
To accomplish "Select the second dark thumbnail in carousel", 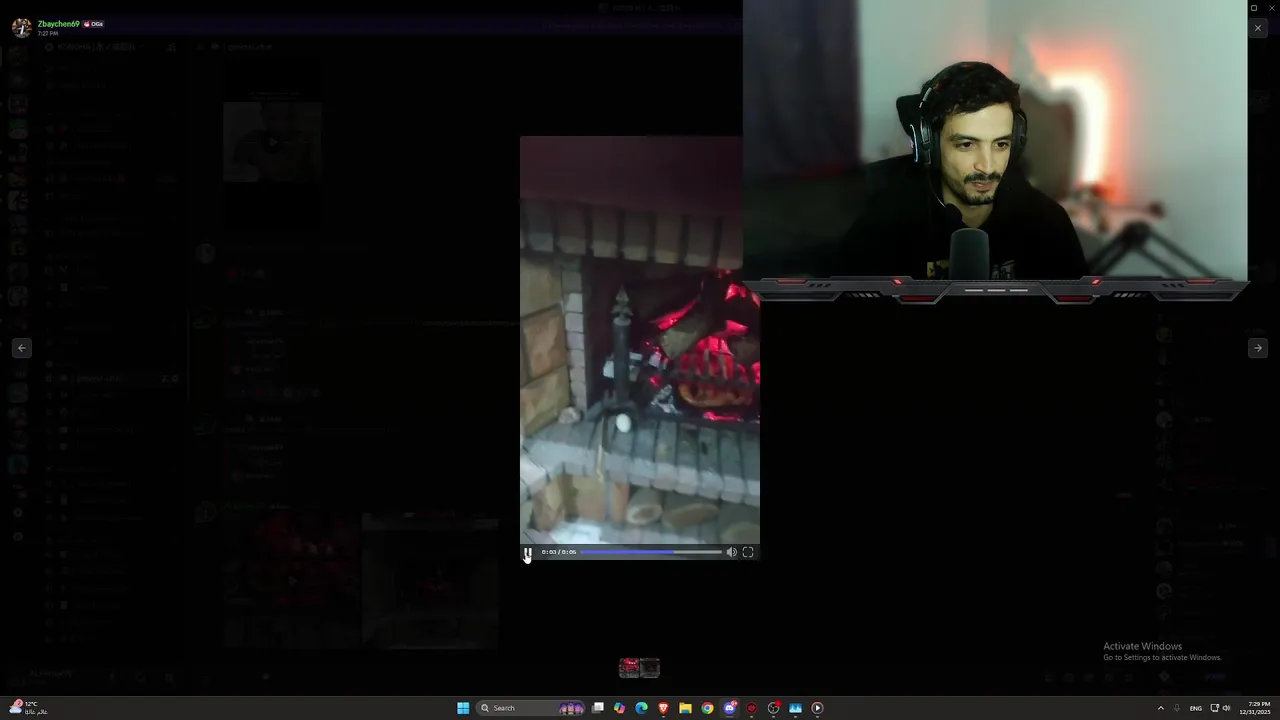I will pyautogui.click(x=650, y=667).
